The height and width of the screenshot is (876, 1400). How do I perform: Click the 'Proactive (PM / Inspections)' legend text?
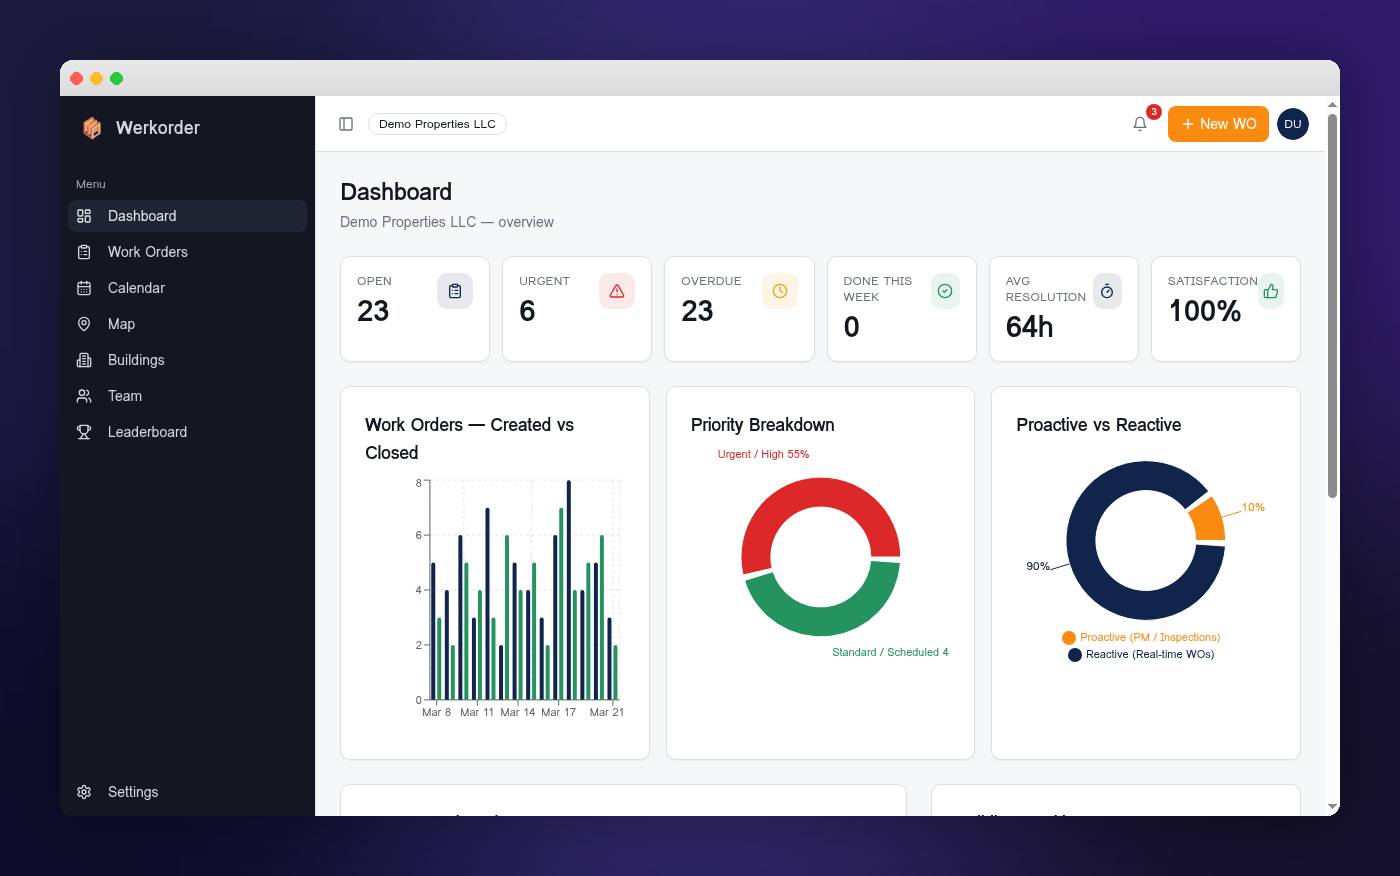point(1150,637)
